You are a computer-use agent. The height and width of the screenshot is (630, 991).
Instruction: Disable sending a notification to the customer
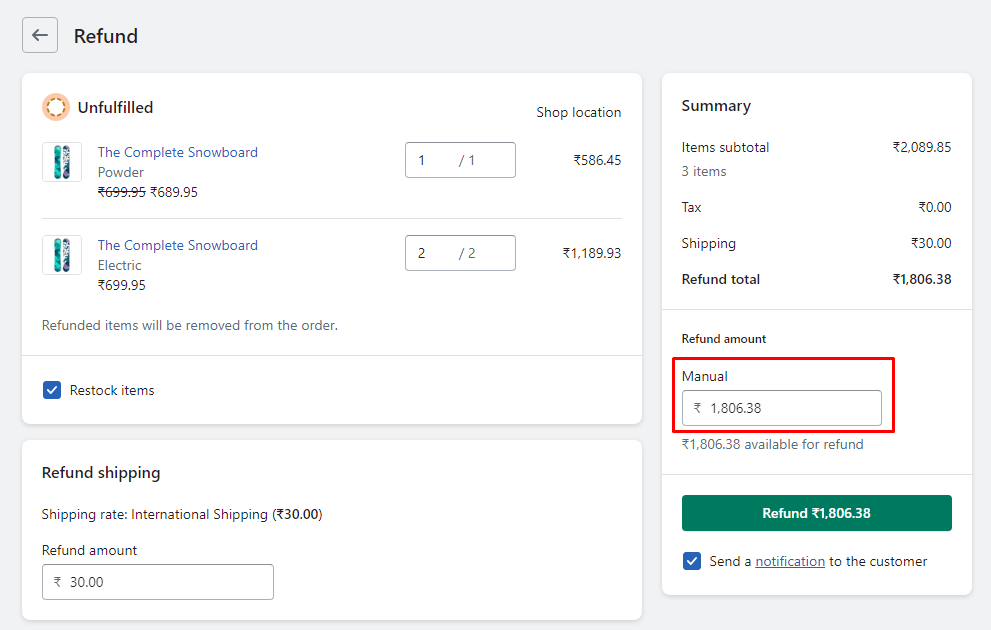click(x=691, y=561)
